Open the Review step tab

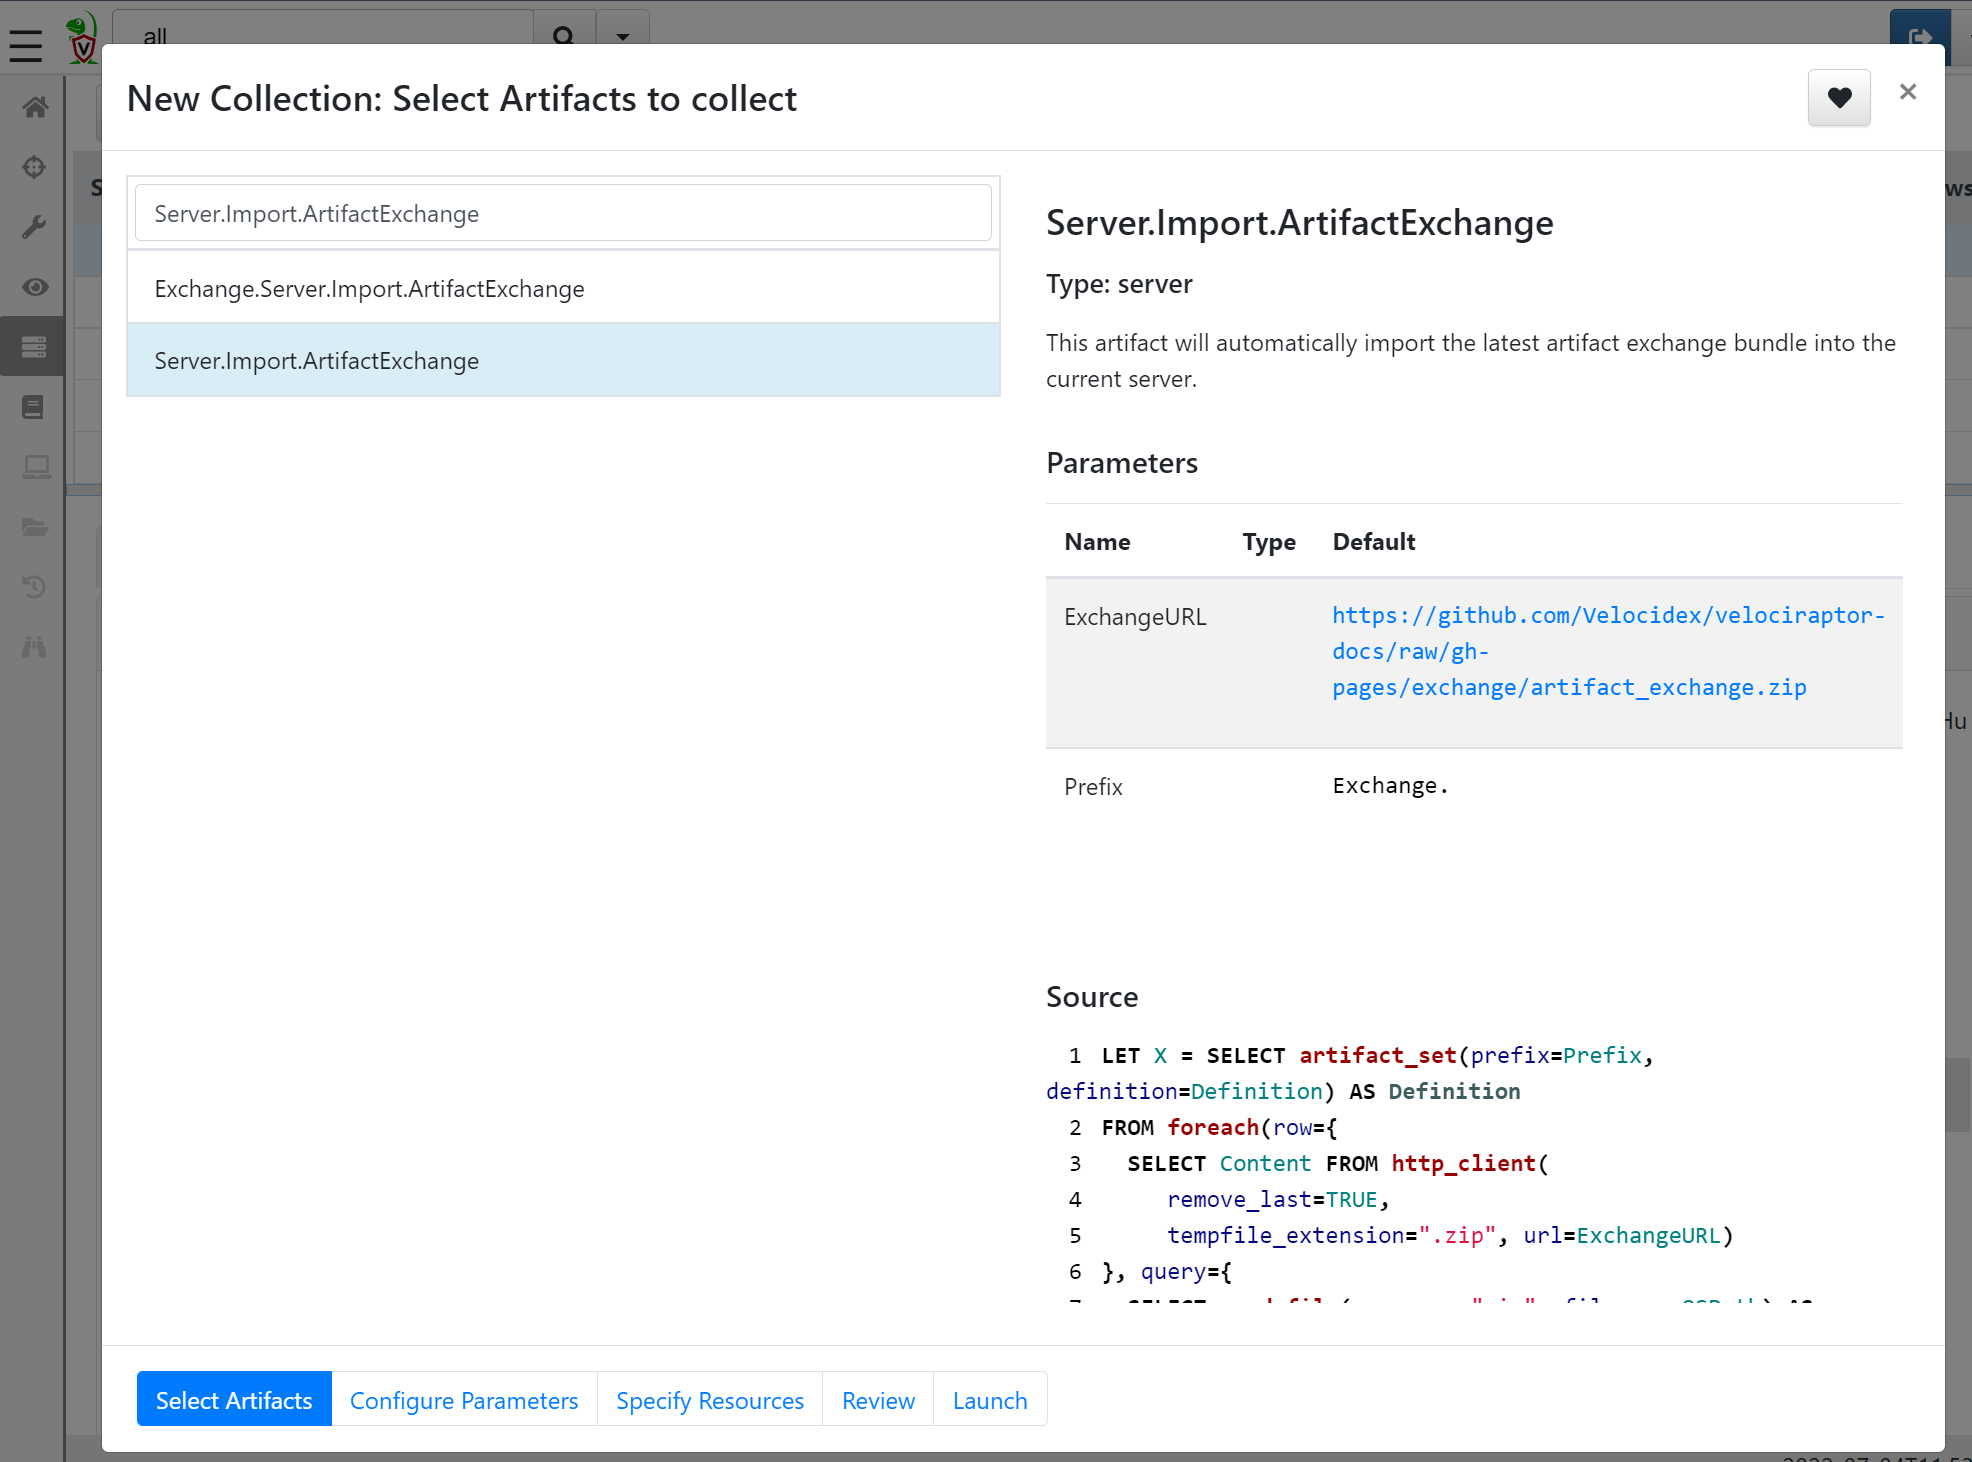point(878,1399)
